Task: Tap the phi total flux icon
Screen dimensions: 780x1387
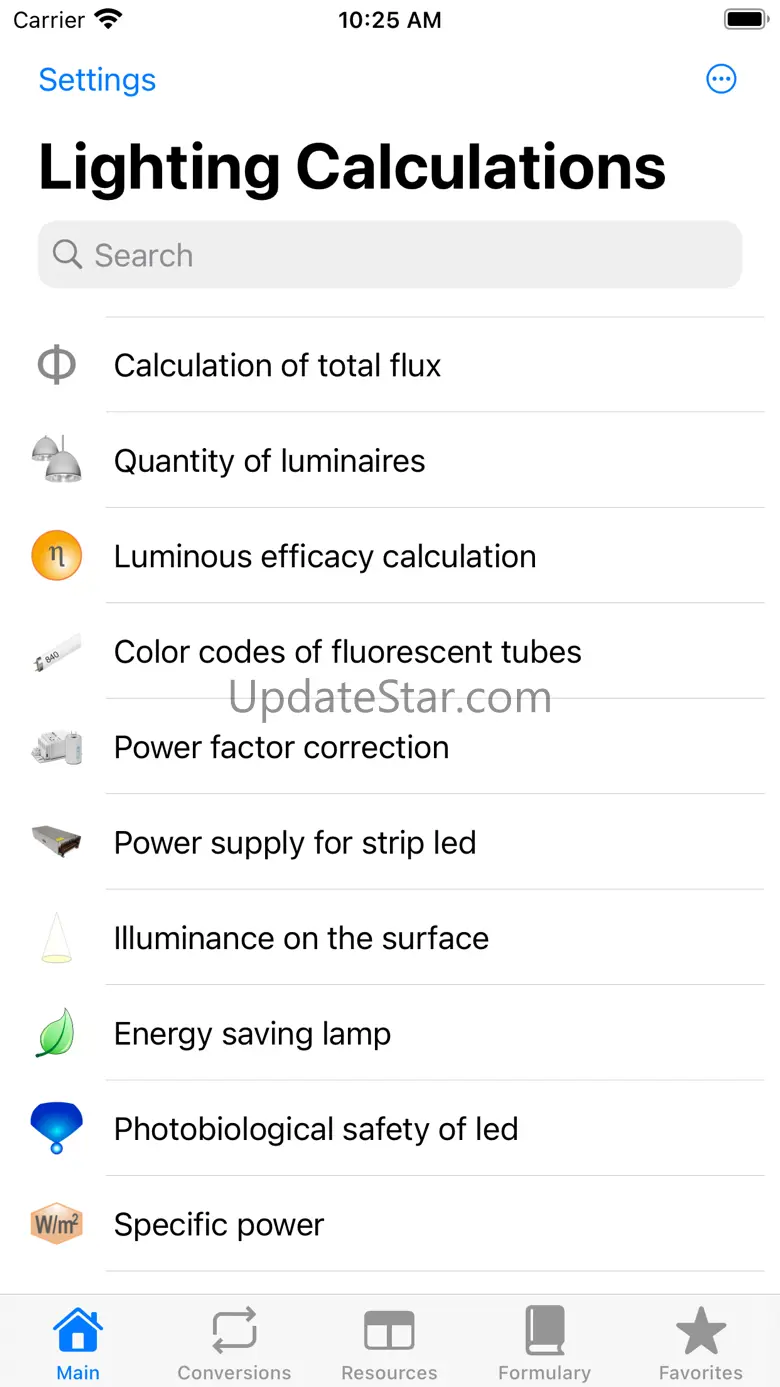Action: 56,365
